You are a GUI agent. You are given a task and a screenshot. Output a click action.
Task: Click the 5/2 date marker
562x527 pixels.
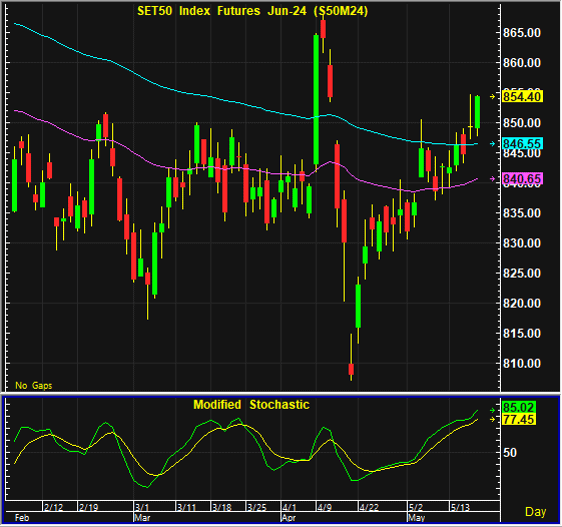[416, 507]
